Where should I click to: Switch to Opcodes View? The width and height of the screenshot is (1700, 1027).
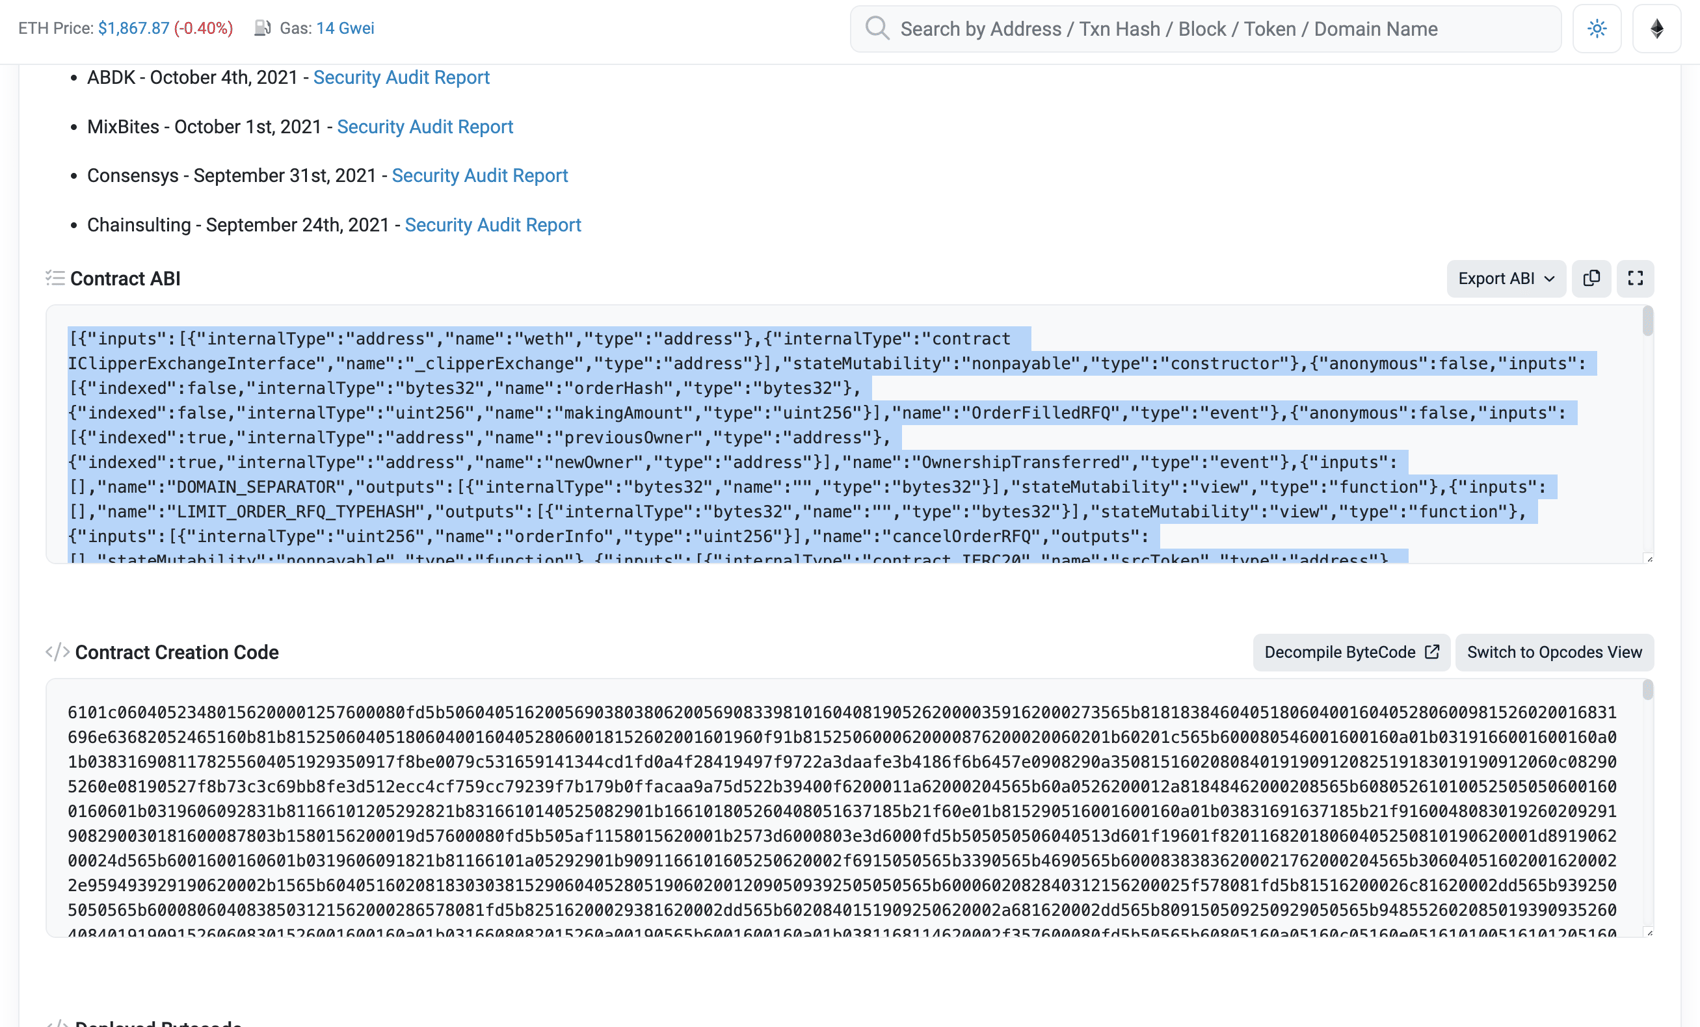click(x=1554, y=651)
